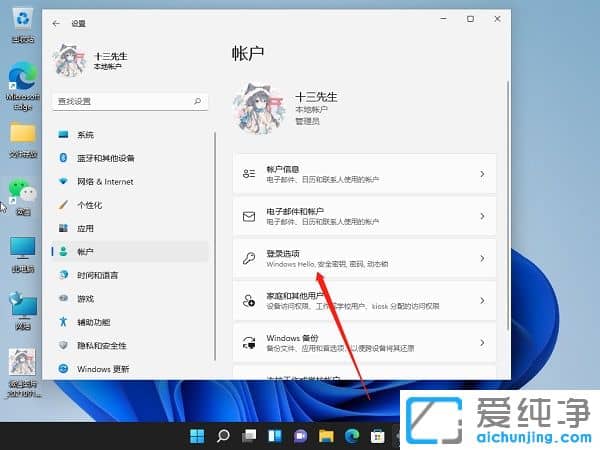Open Microsoft Edge on the taskbar

click(352, 436)
